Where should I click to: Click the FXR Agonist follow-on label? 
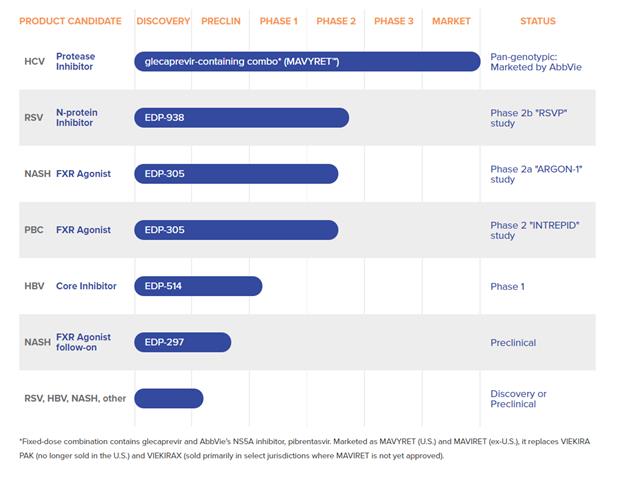(83, 342)
